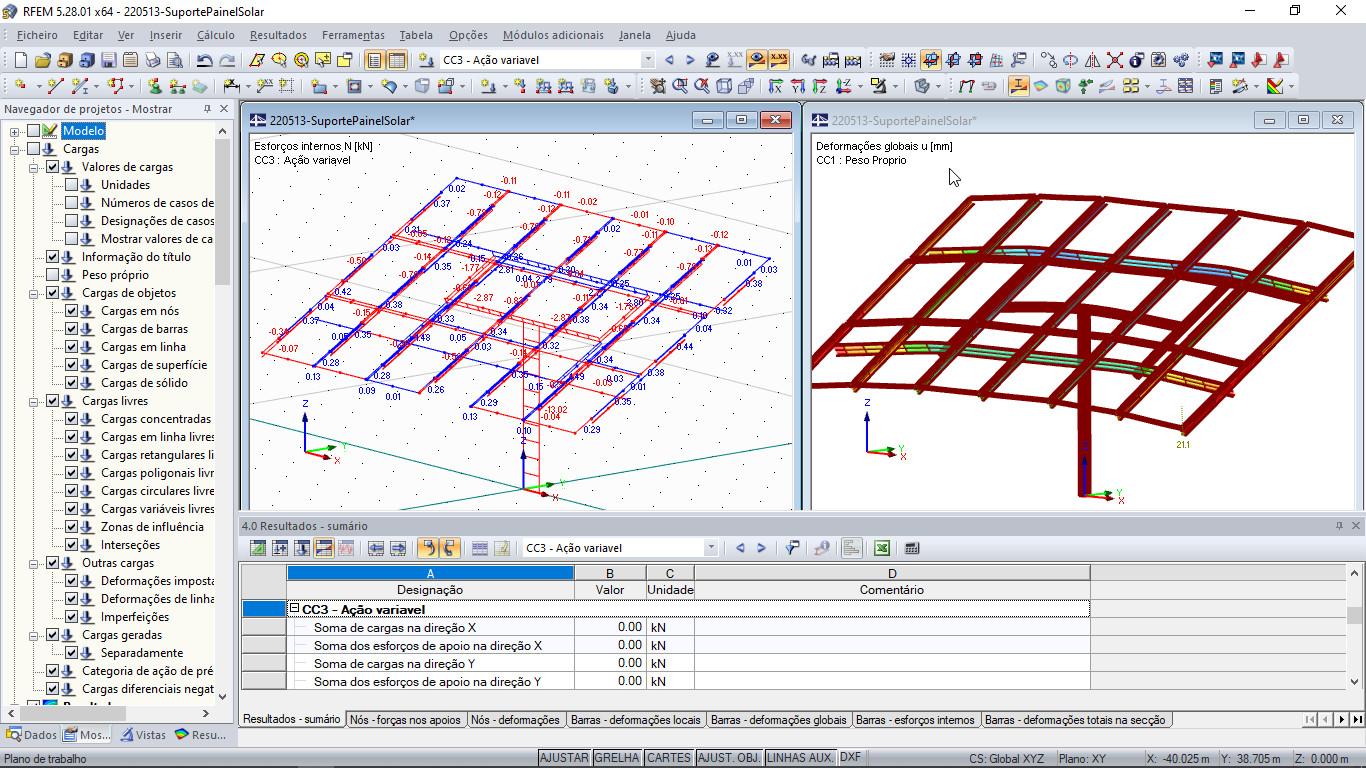The height and width of the screenshot is (768, 1366).
Task: Expand the Modelo tree node
Action: (15, 131)
